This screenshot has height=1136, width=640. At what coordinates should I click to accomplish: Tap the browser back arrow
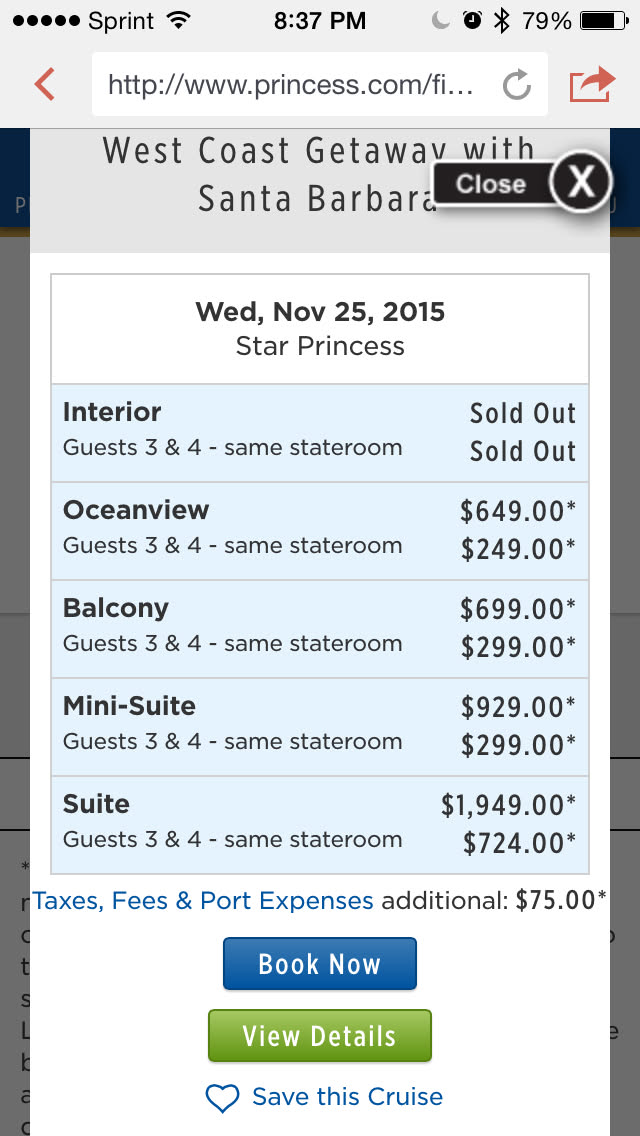(x=45, y=84)
